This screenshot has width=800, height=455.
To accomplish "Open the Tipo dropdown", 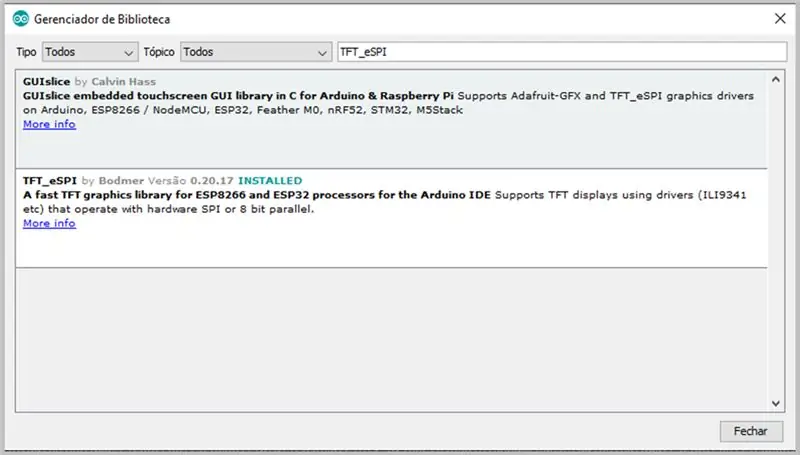I will point(90,52).
